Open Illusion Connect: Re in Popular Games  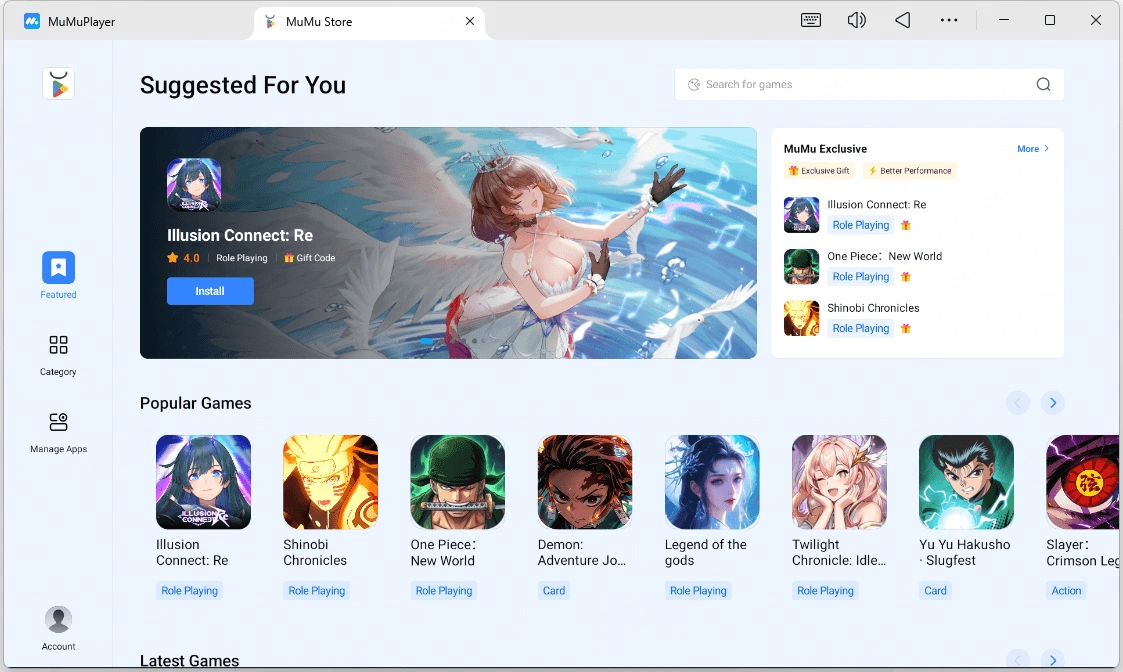(x=203, y=482)
